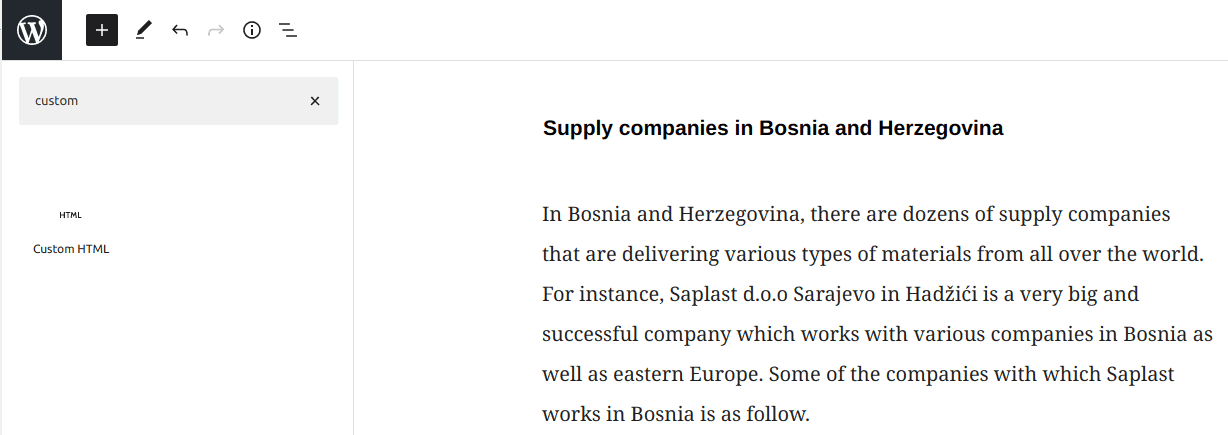Select the Custom HTML block label

click(71, 249)
